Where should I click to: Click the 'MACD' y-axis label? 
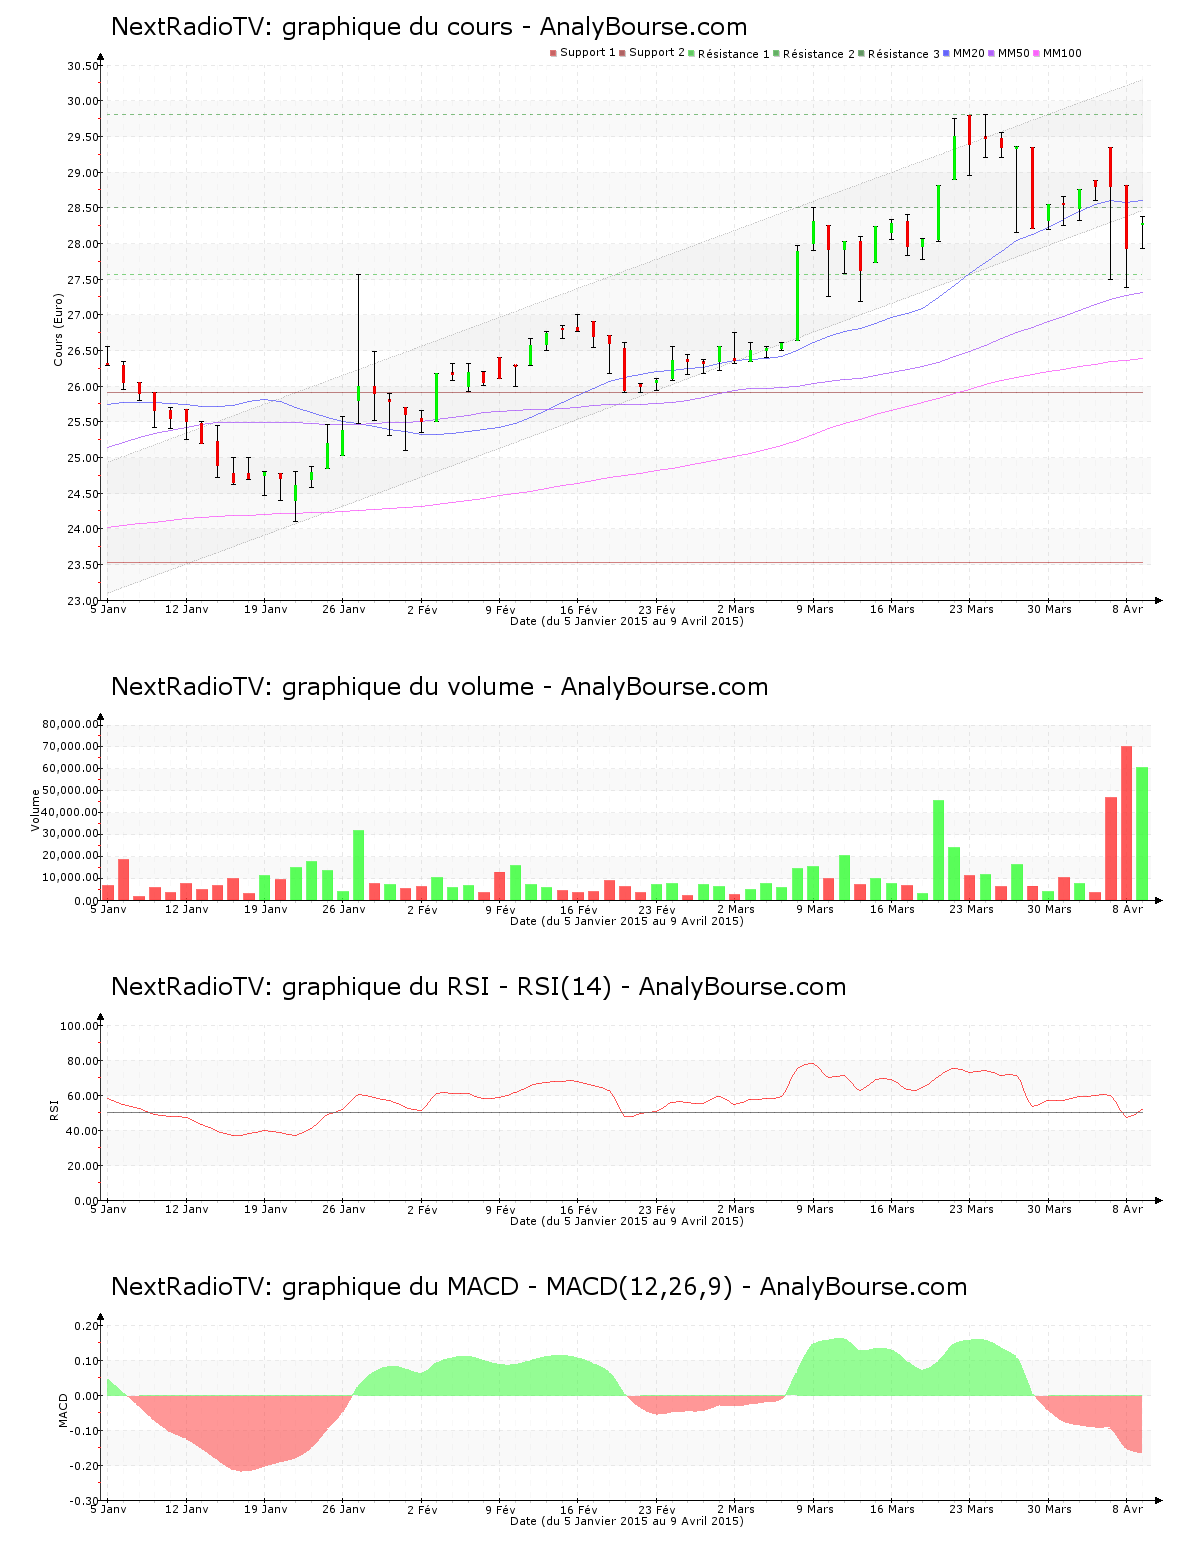(64, 1410)
